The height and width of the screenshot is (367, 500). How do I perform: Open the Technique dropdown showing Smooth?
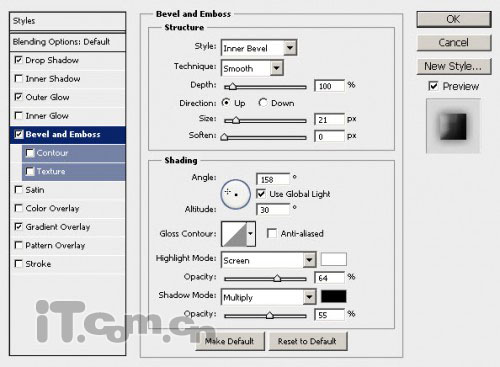point(252,68)
